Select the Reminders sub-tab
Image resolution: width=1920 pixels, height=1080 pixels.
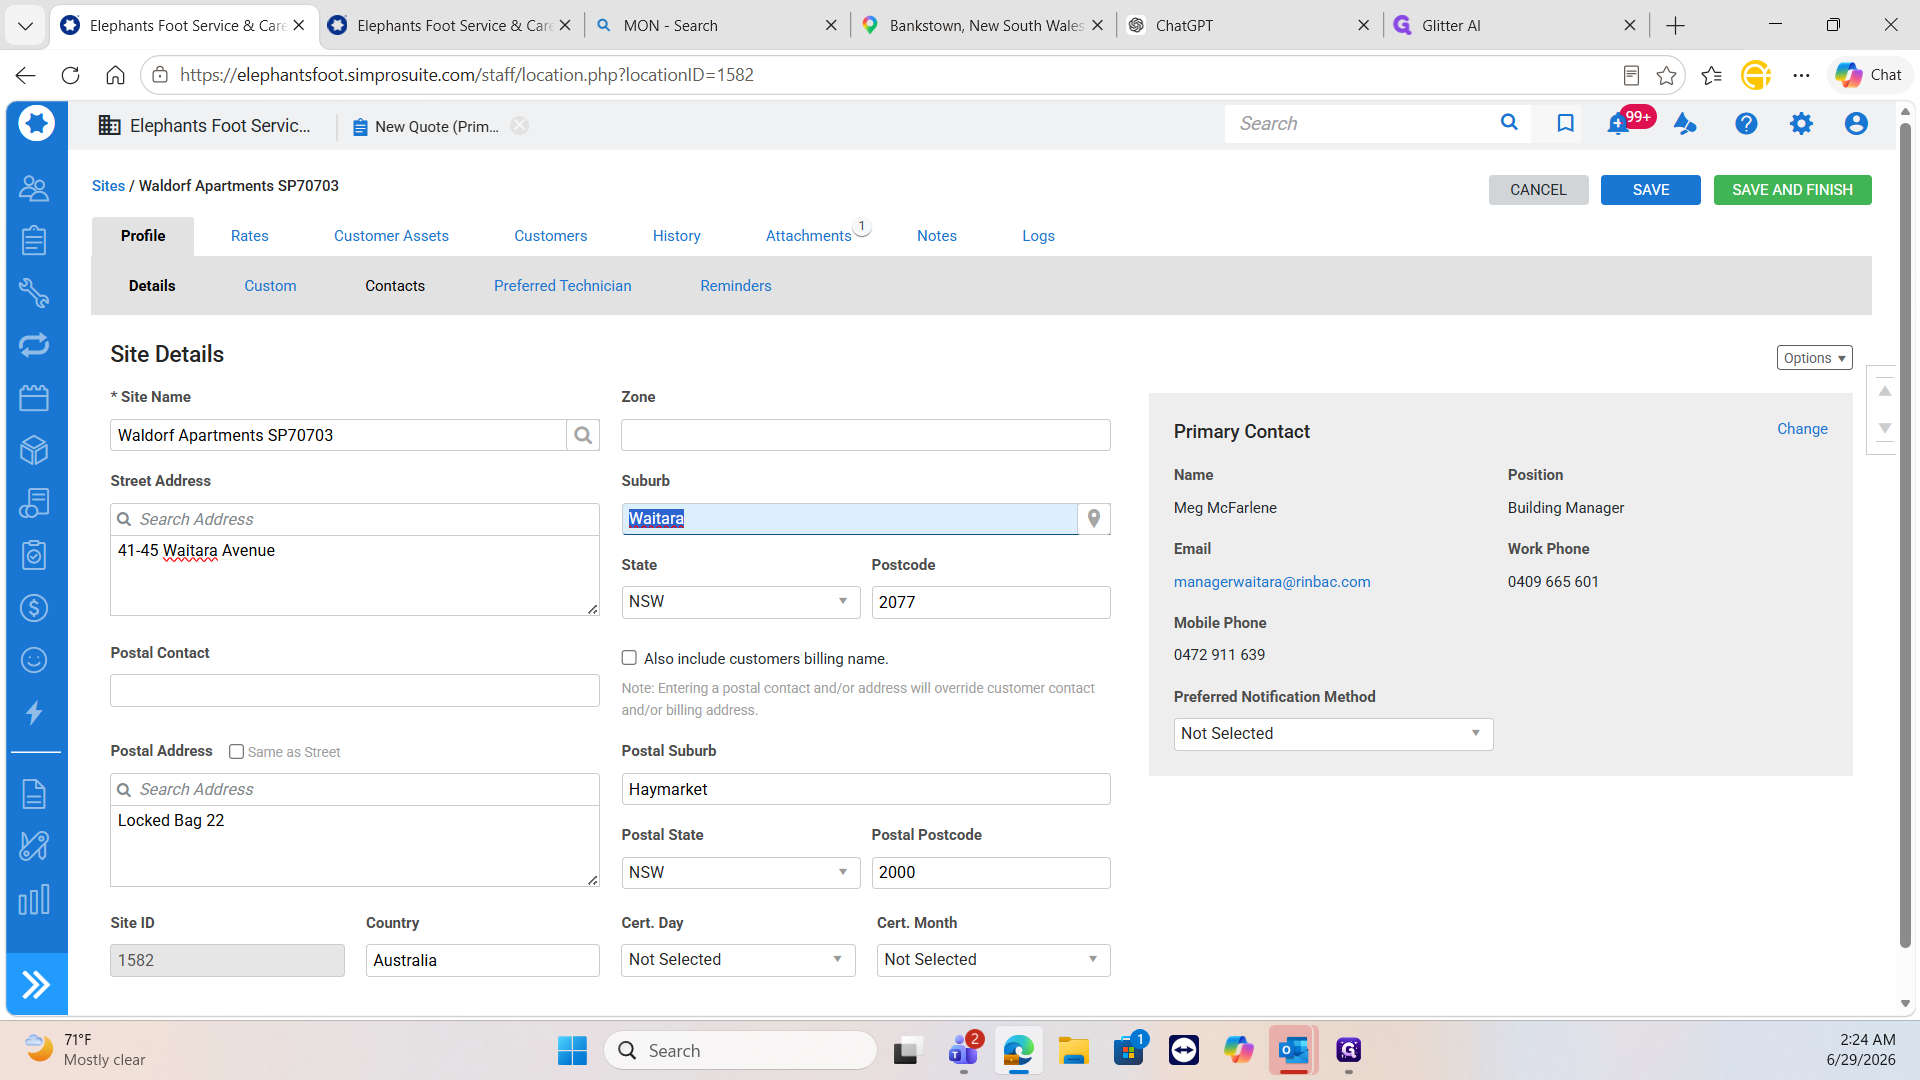[735, 286]
